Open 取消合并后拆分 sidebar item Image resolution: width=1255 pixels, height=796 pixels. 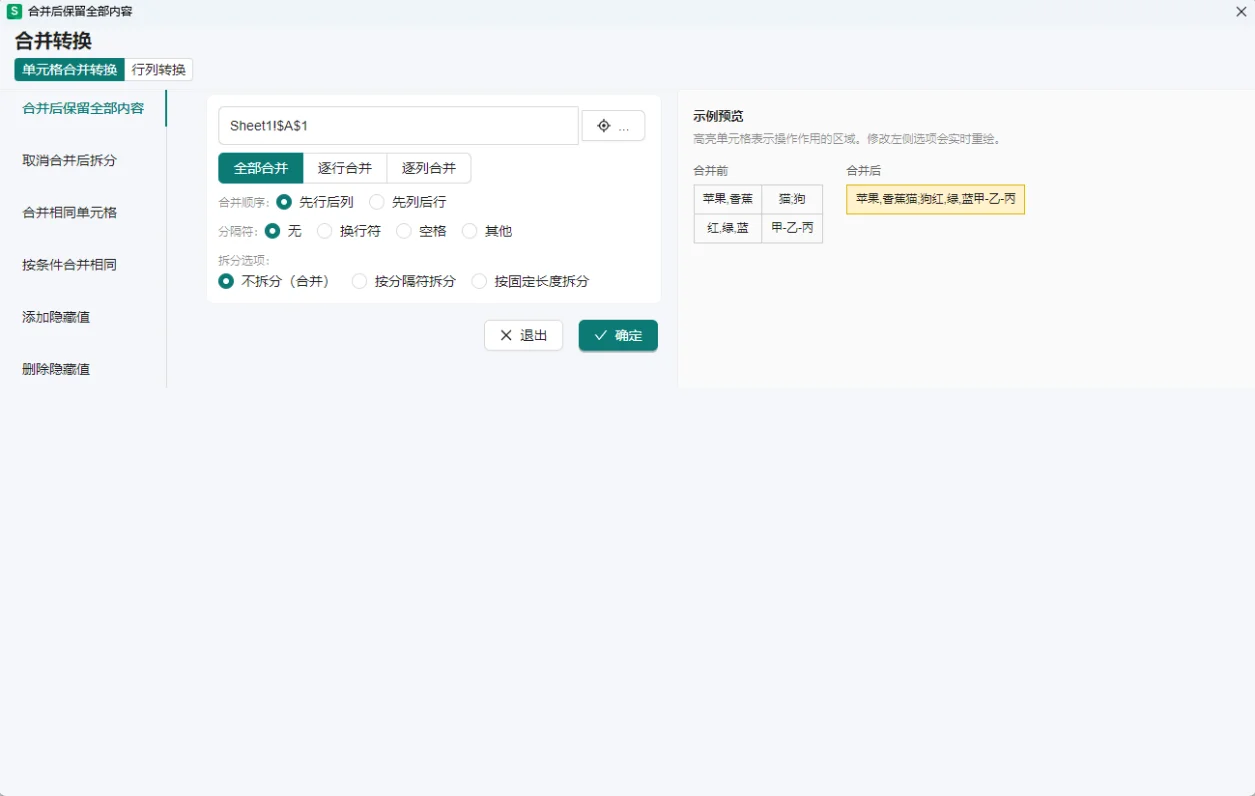pos(83,160)
